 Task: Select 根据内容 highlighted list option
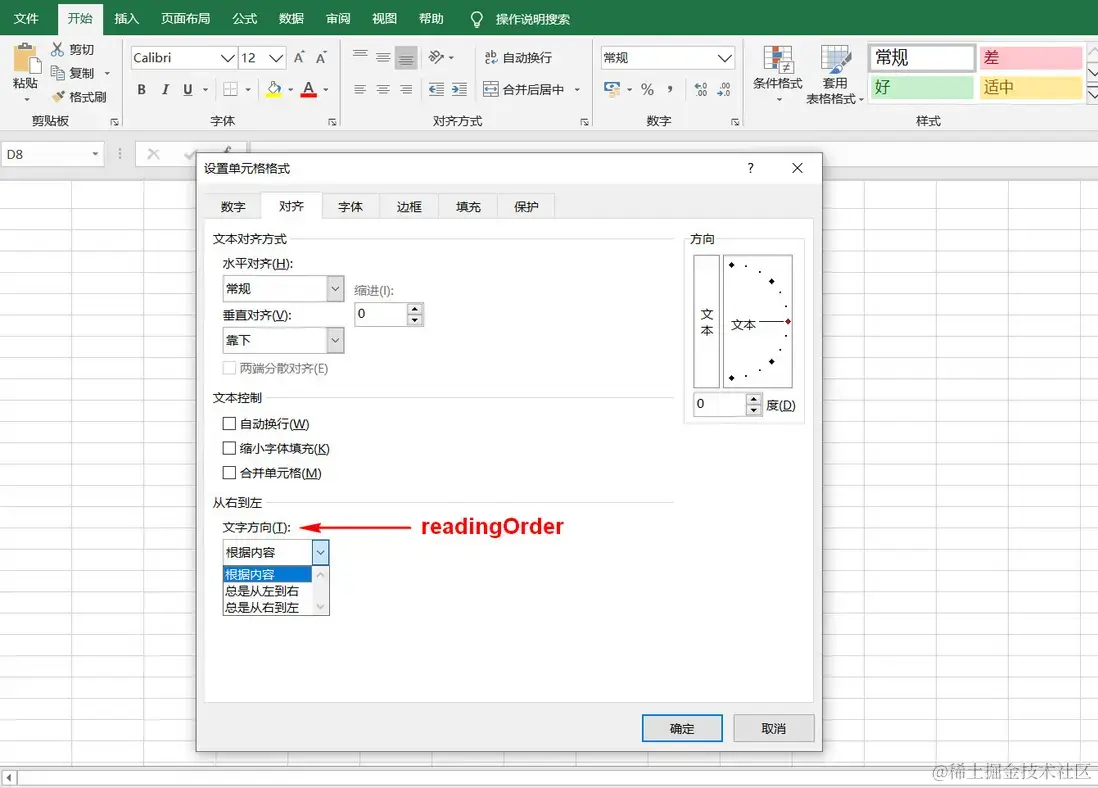267,574
